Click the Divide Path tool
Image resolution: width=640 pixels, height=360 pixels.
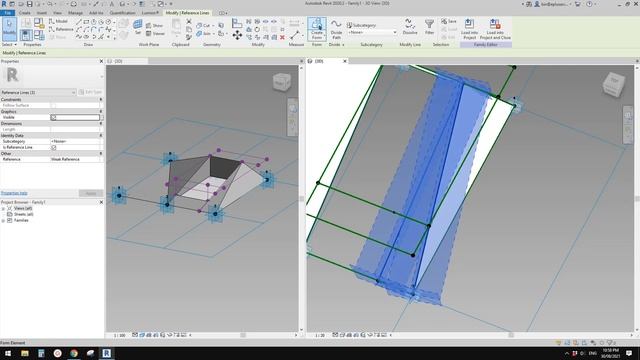point(336,29)
